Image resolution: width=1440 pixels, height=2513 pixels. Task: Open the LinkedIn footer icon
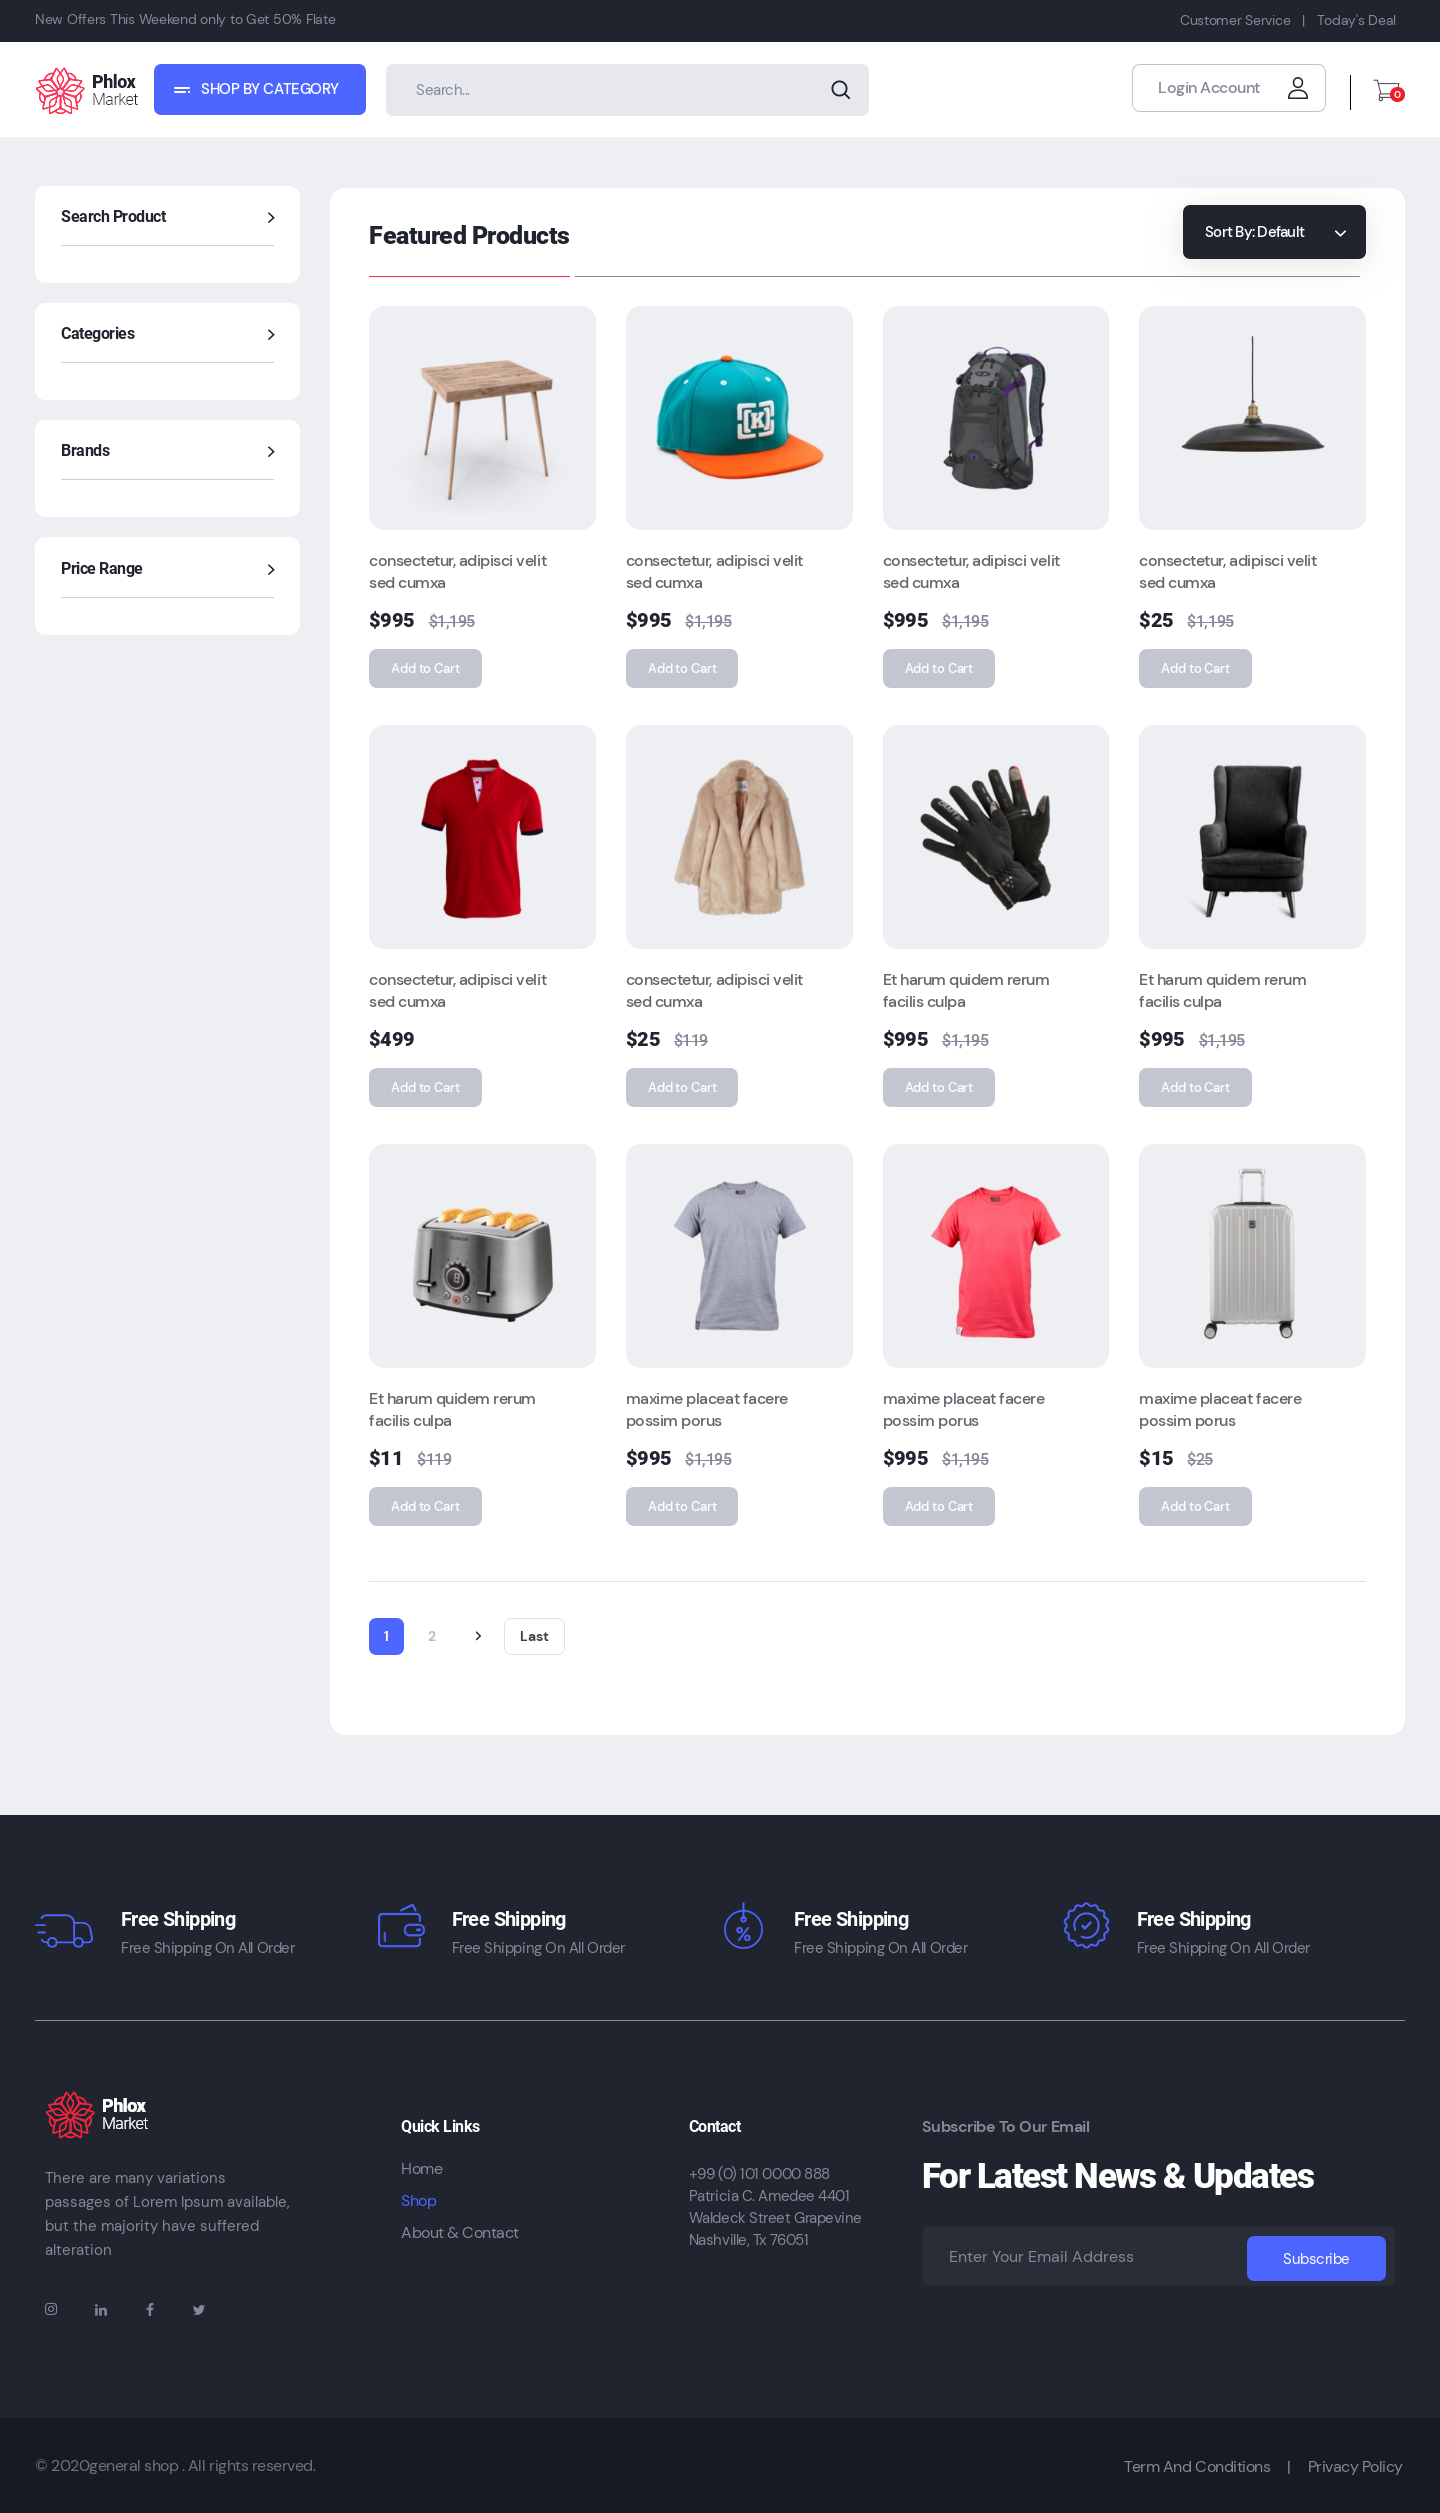click(x=101, y=2310)
